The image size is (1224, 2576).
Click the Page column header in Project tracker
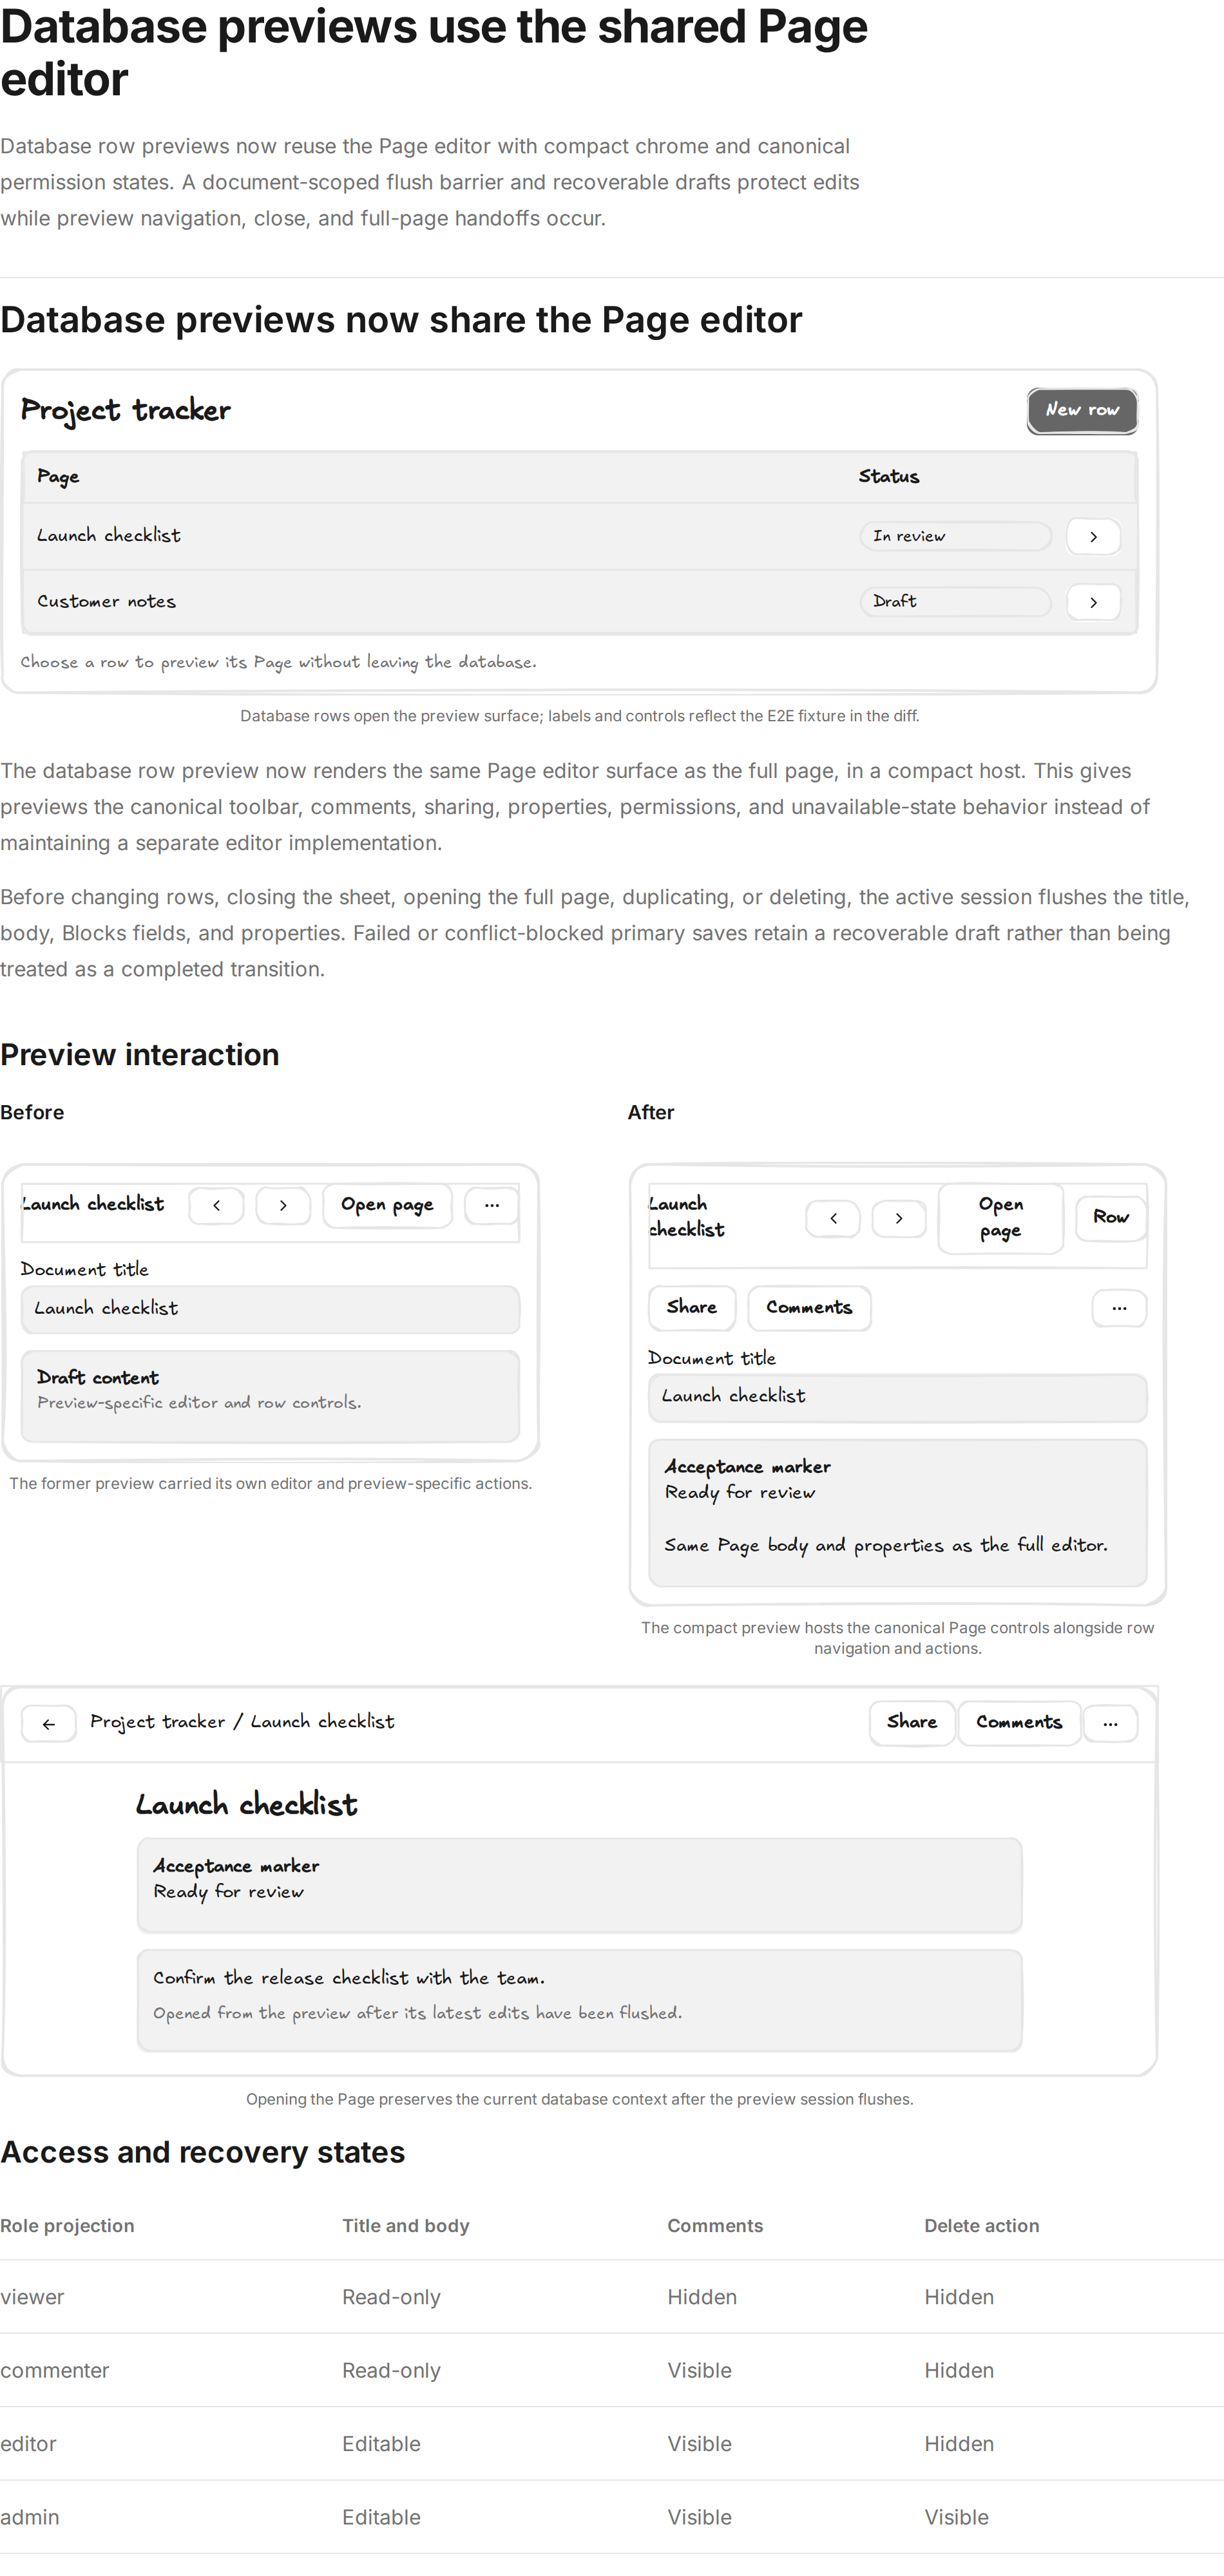(58, 477)
